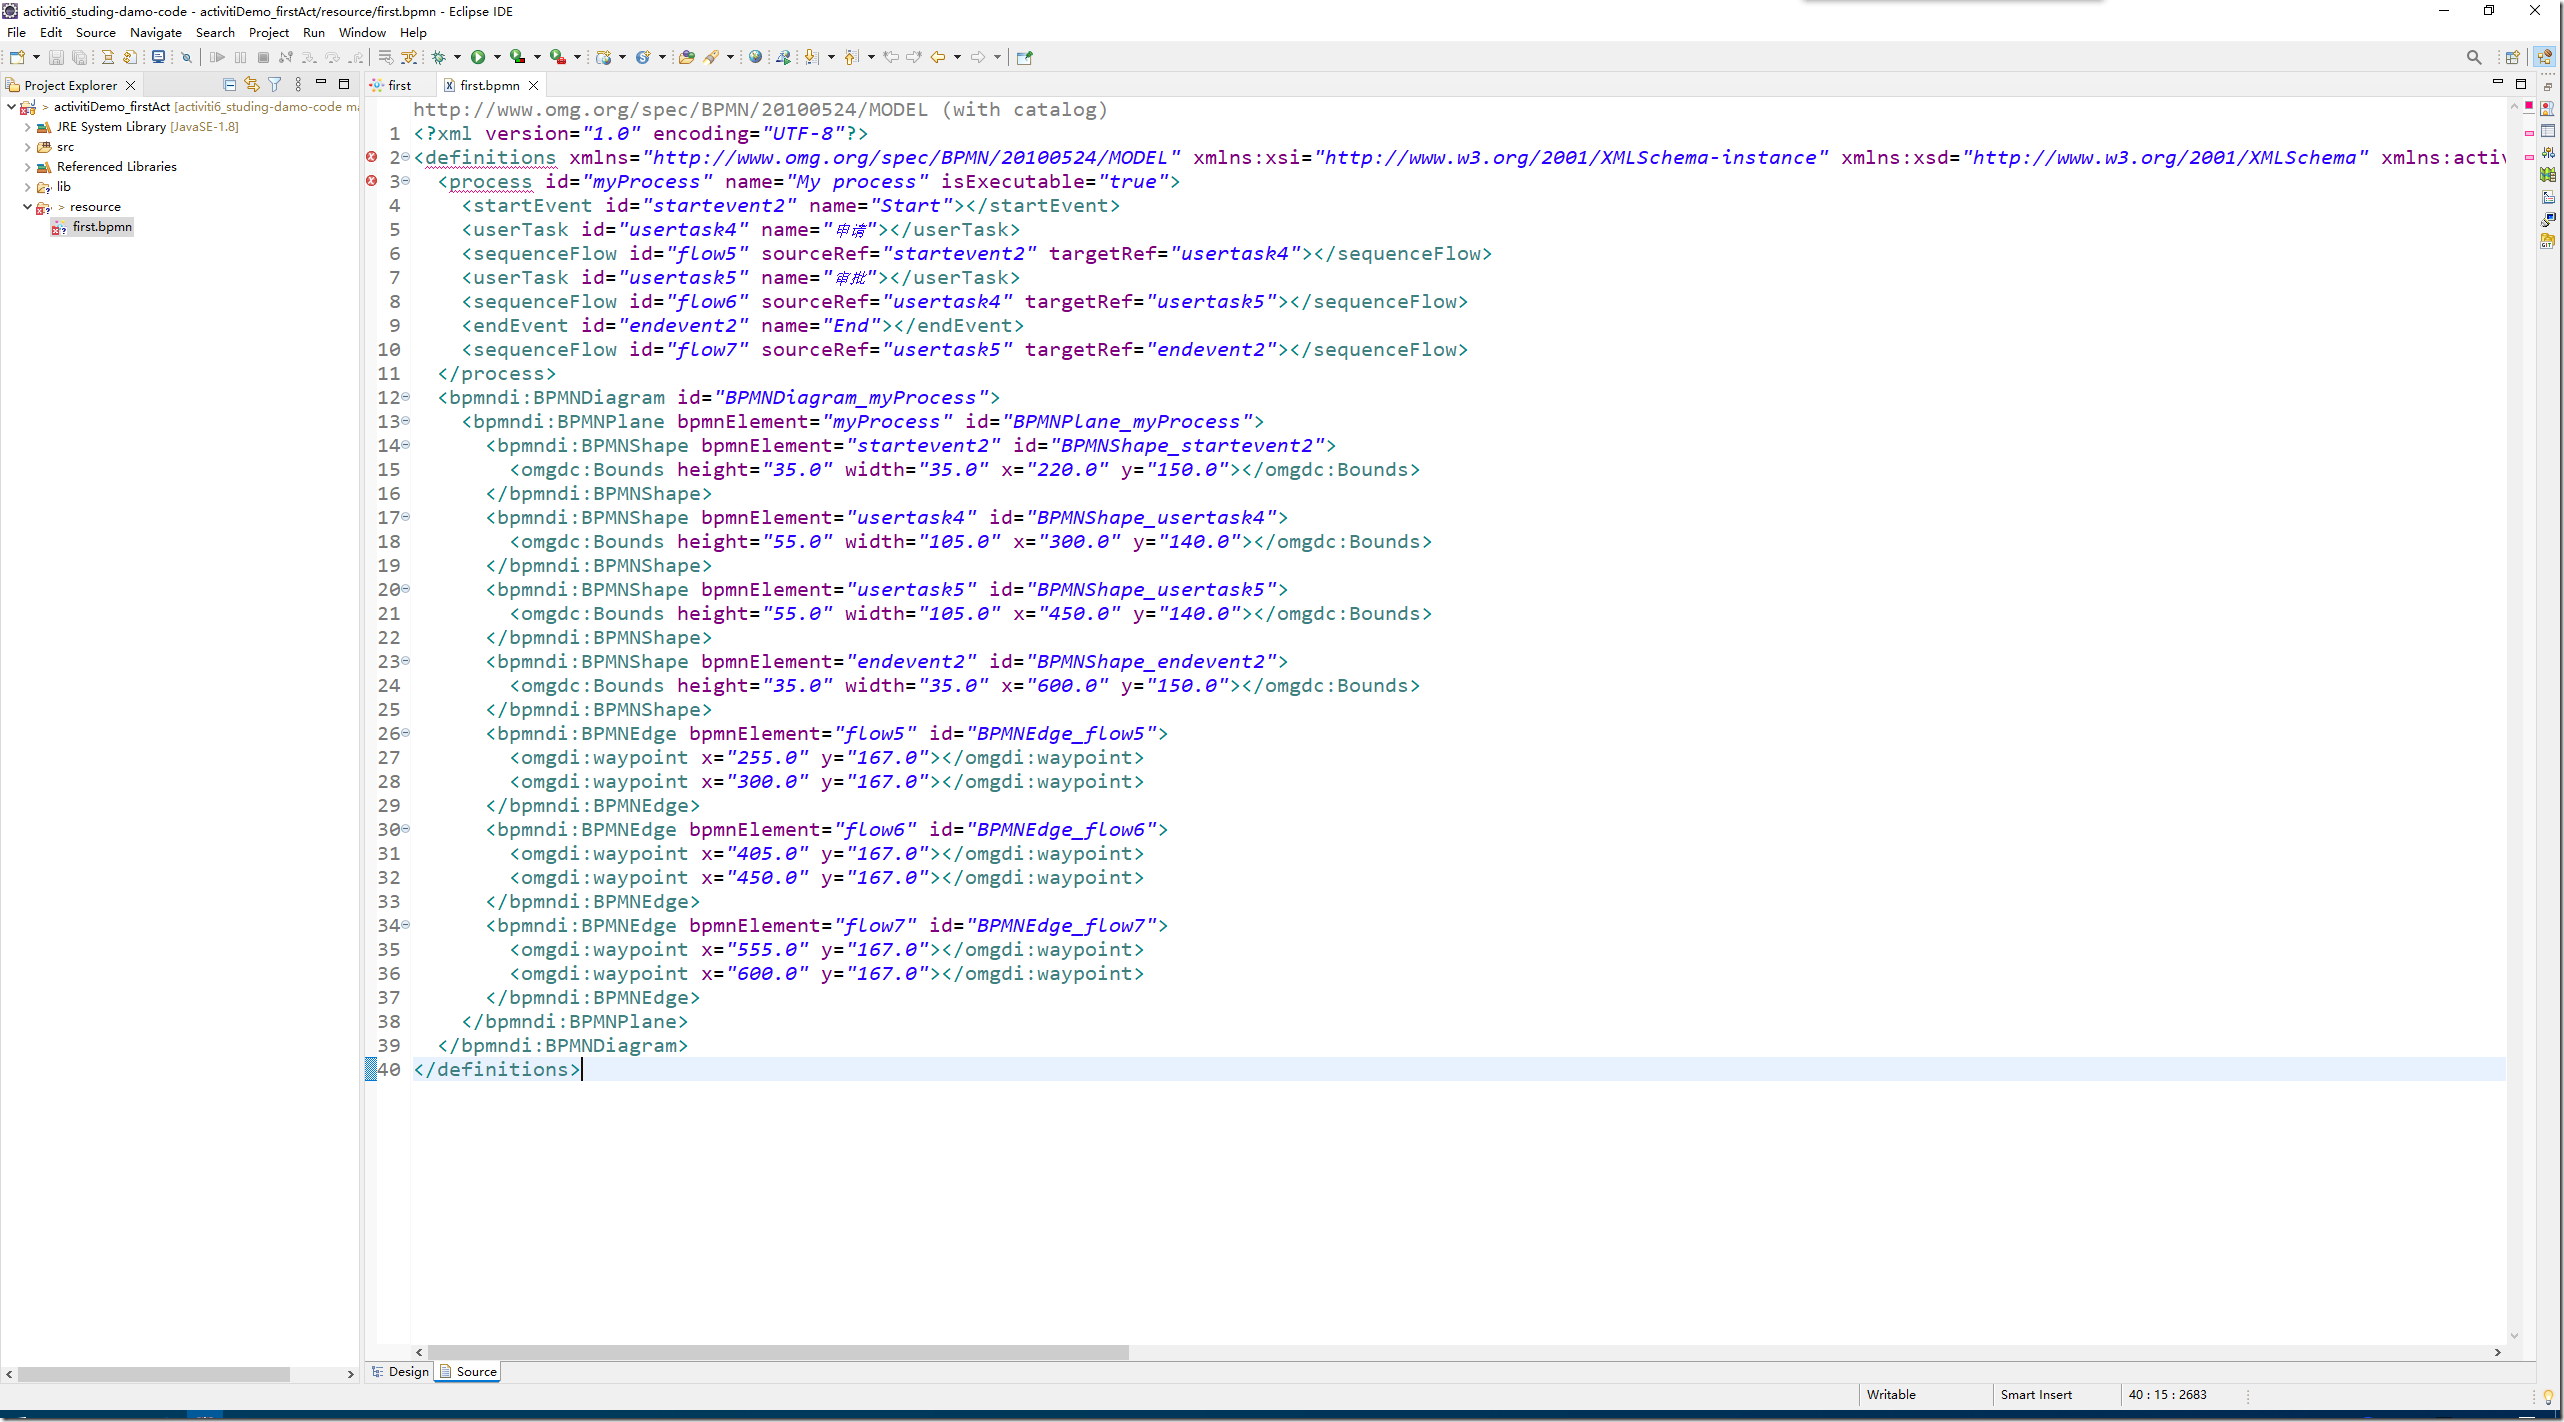This screenshot has height=1422, width=2564.
Task: Open the Project menu
Action: [269, 33]
